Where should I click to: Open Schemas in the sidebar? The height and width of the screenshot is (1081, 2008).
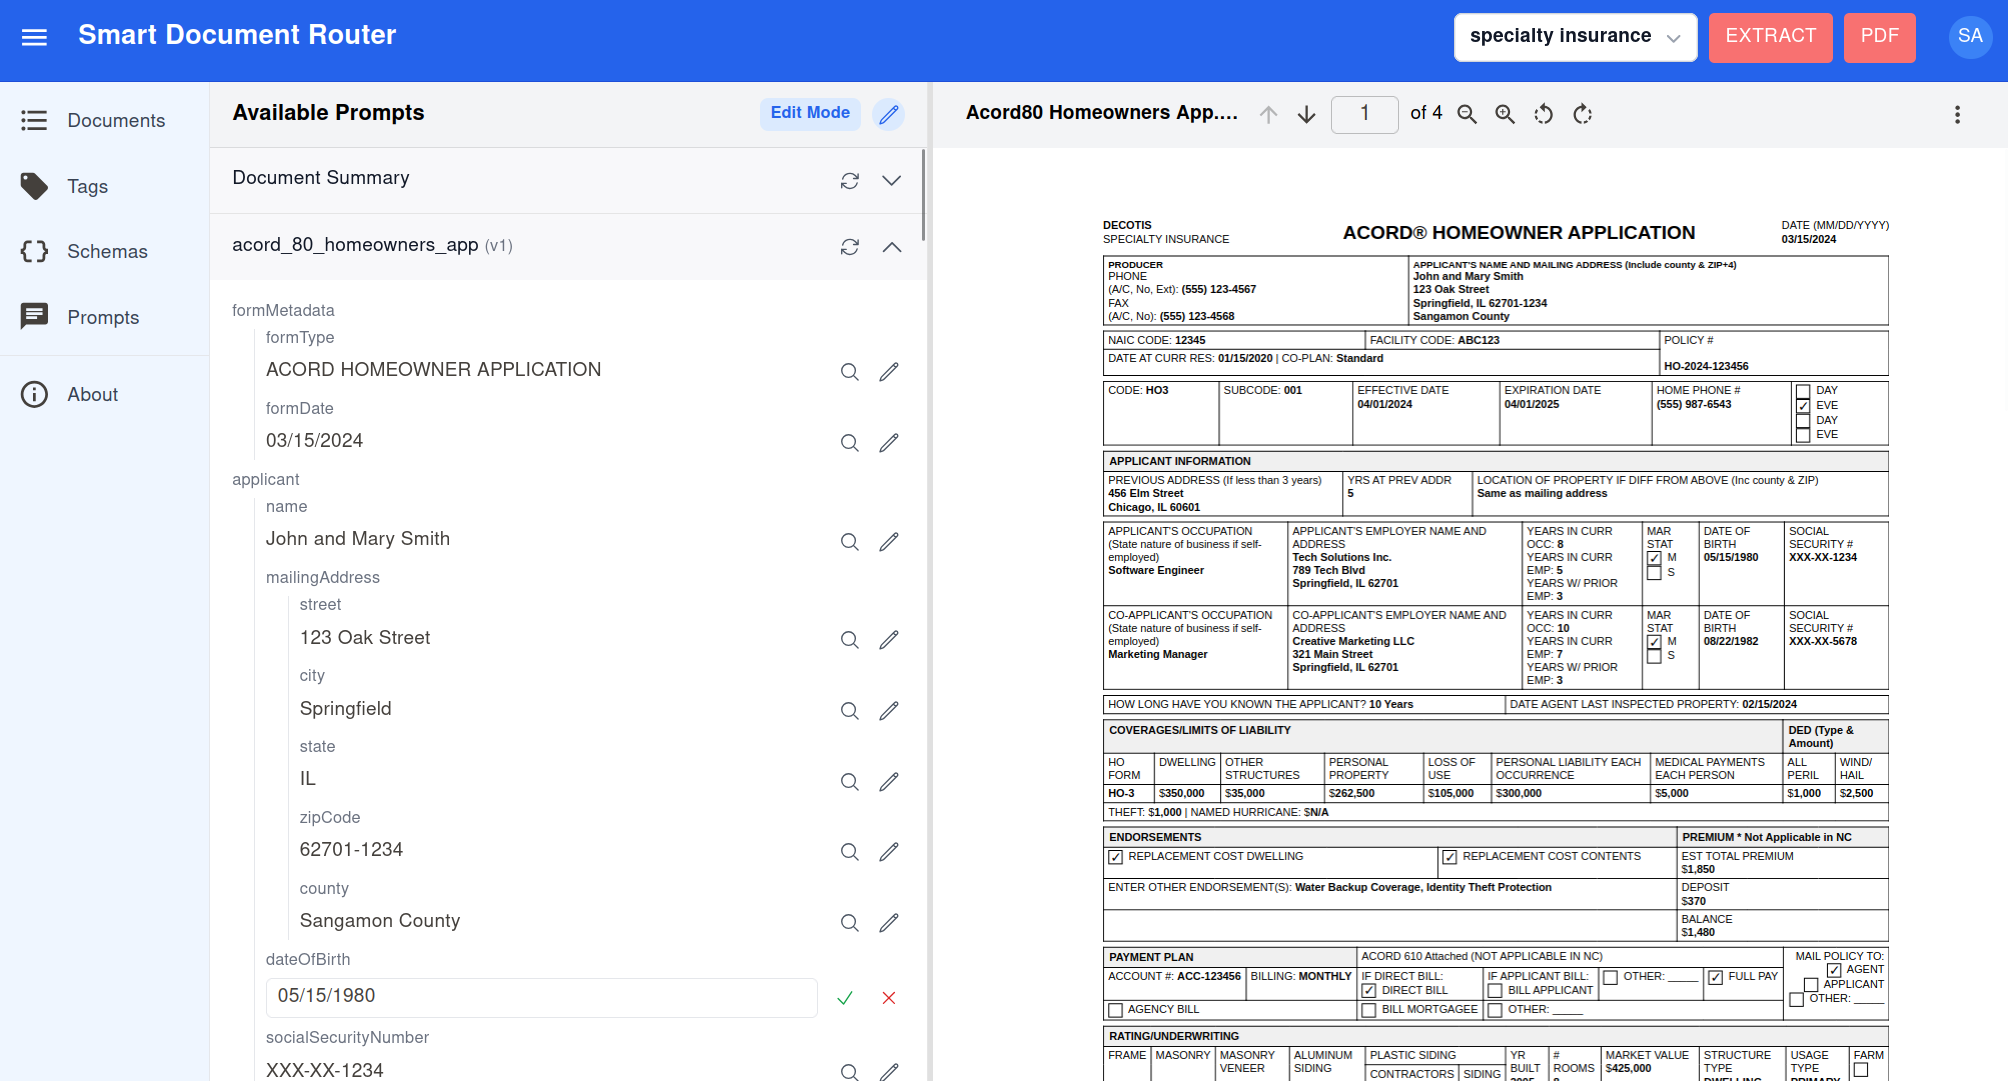click(106, 251)
